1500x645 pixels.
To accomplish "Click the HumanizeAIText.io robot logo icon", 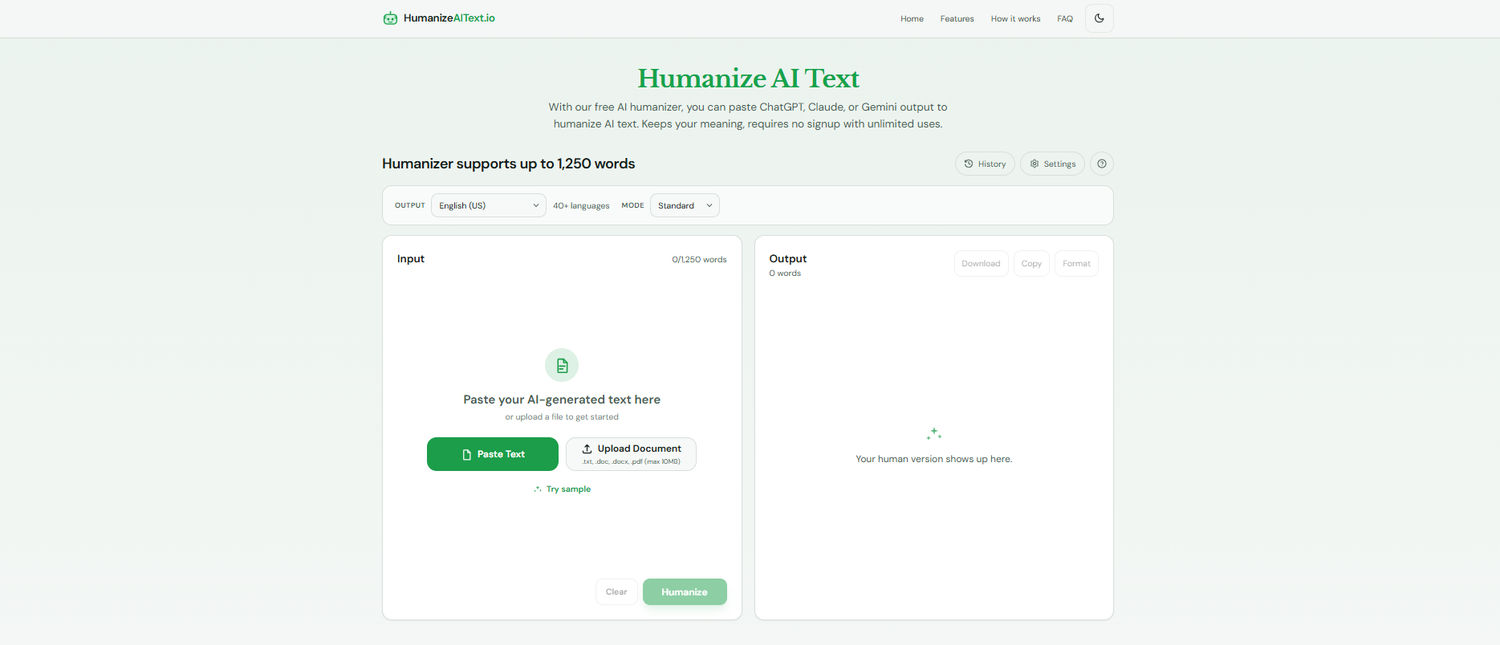I will point(390,18).
